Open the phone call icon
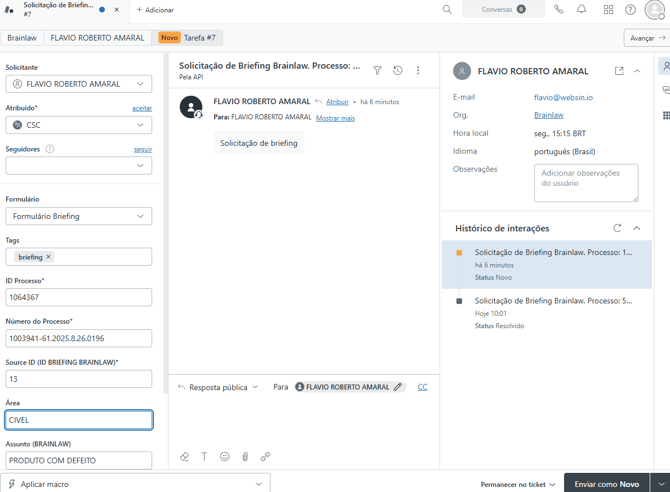 click(559, 10)
